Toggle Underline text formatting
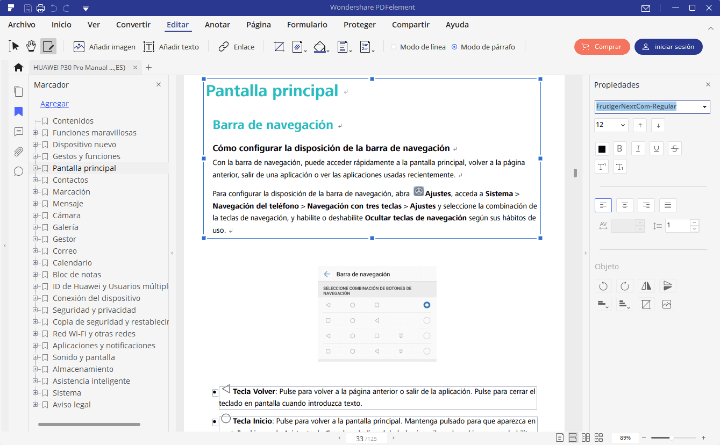Screen dimensions: 720x445 656,148
